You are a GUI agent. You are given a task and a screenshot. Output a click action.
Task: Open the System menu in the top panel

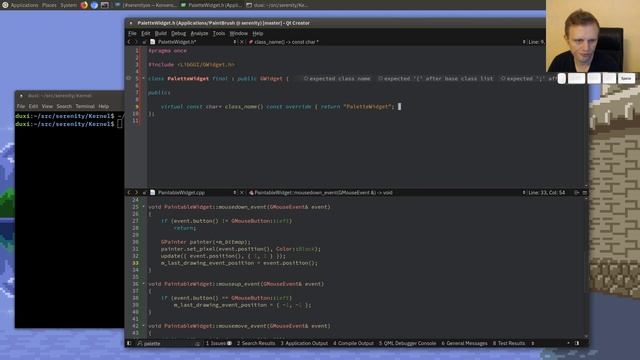(68, 5)
